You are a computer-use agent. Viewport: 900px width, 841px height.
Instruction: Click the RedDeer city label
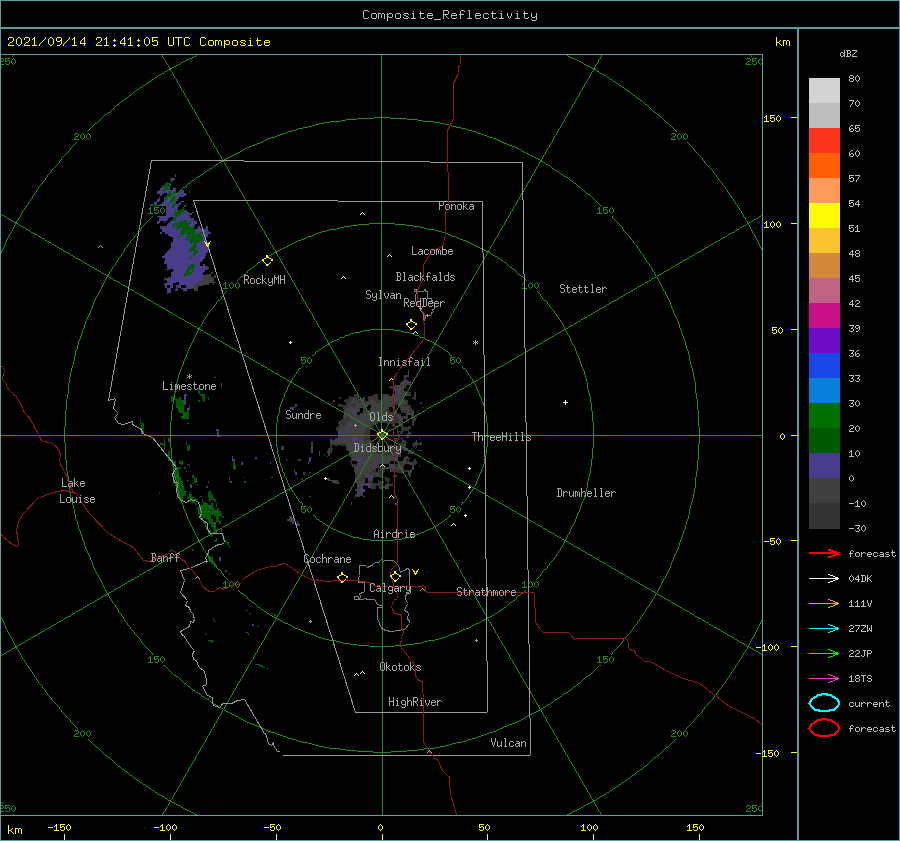(x=424, y=303)
